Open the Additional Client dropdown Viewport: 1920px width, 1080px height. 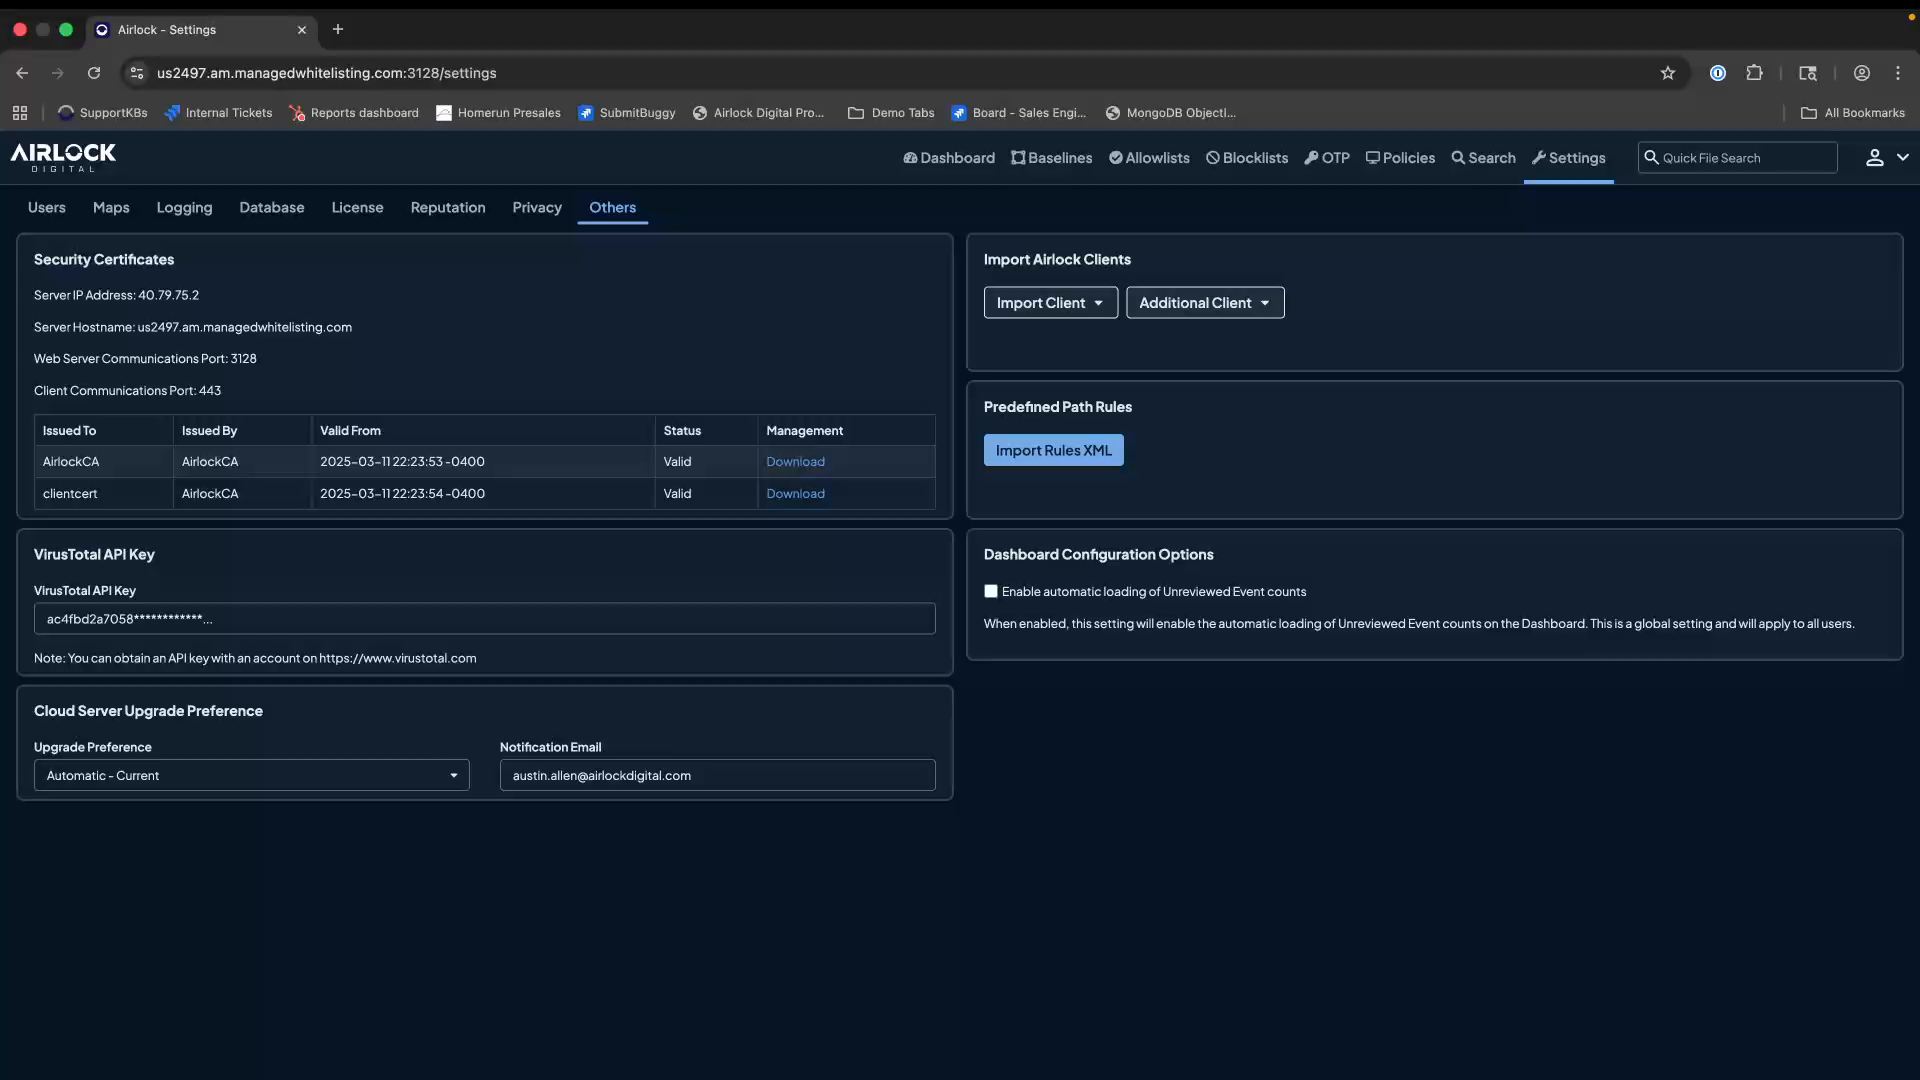[1205, 303]
